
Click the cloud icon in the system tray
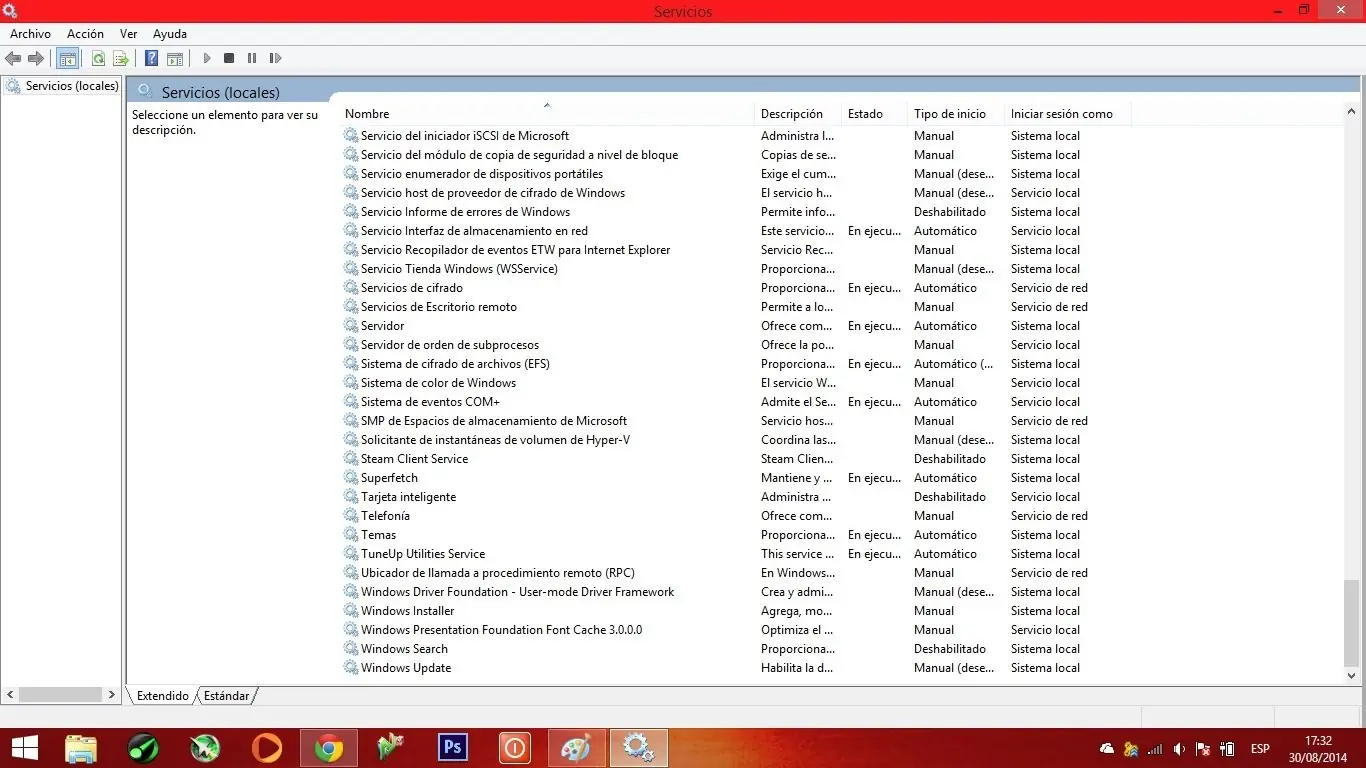click(x=1107, y=749)
